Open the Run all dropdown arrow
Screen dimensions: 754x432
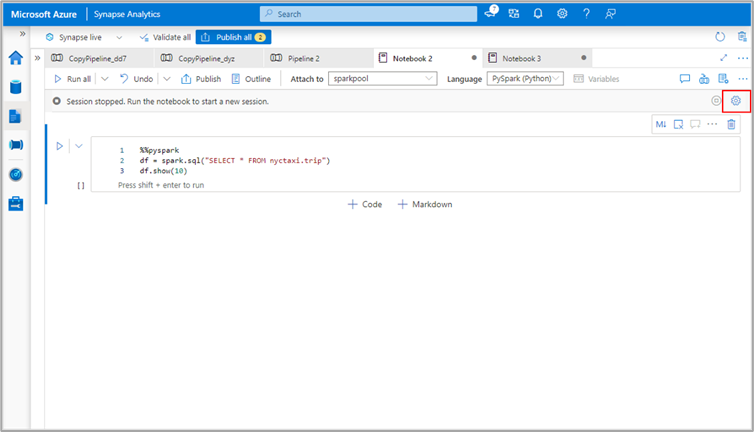[x=104, y=79]
